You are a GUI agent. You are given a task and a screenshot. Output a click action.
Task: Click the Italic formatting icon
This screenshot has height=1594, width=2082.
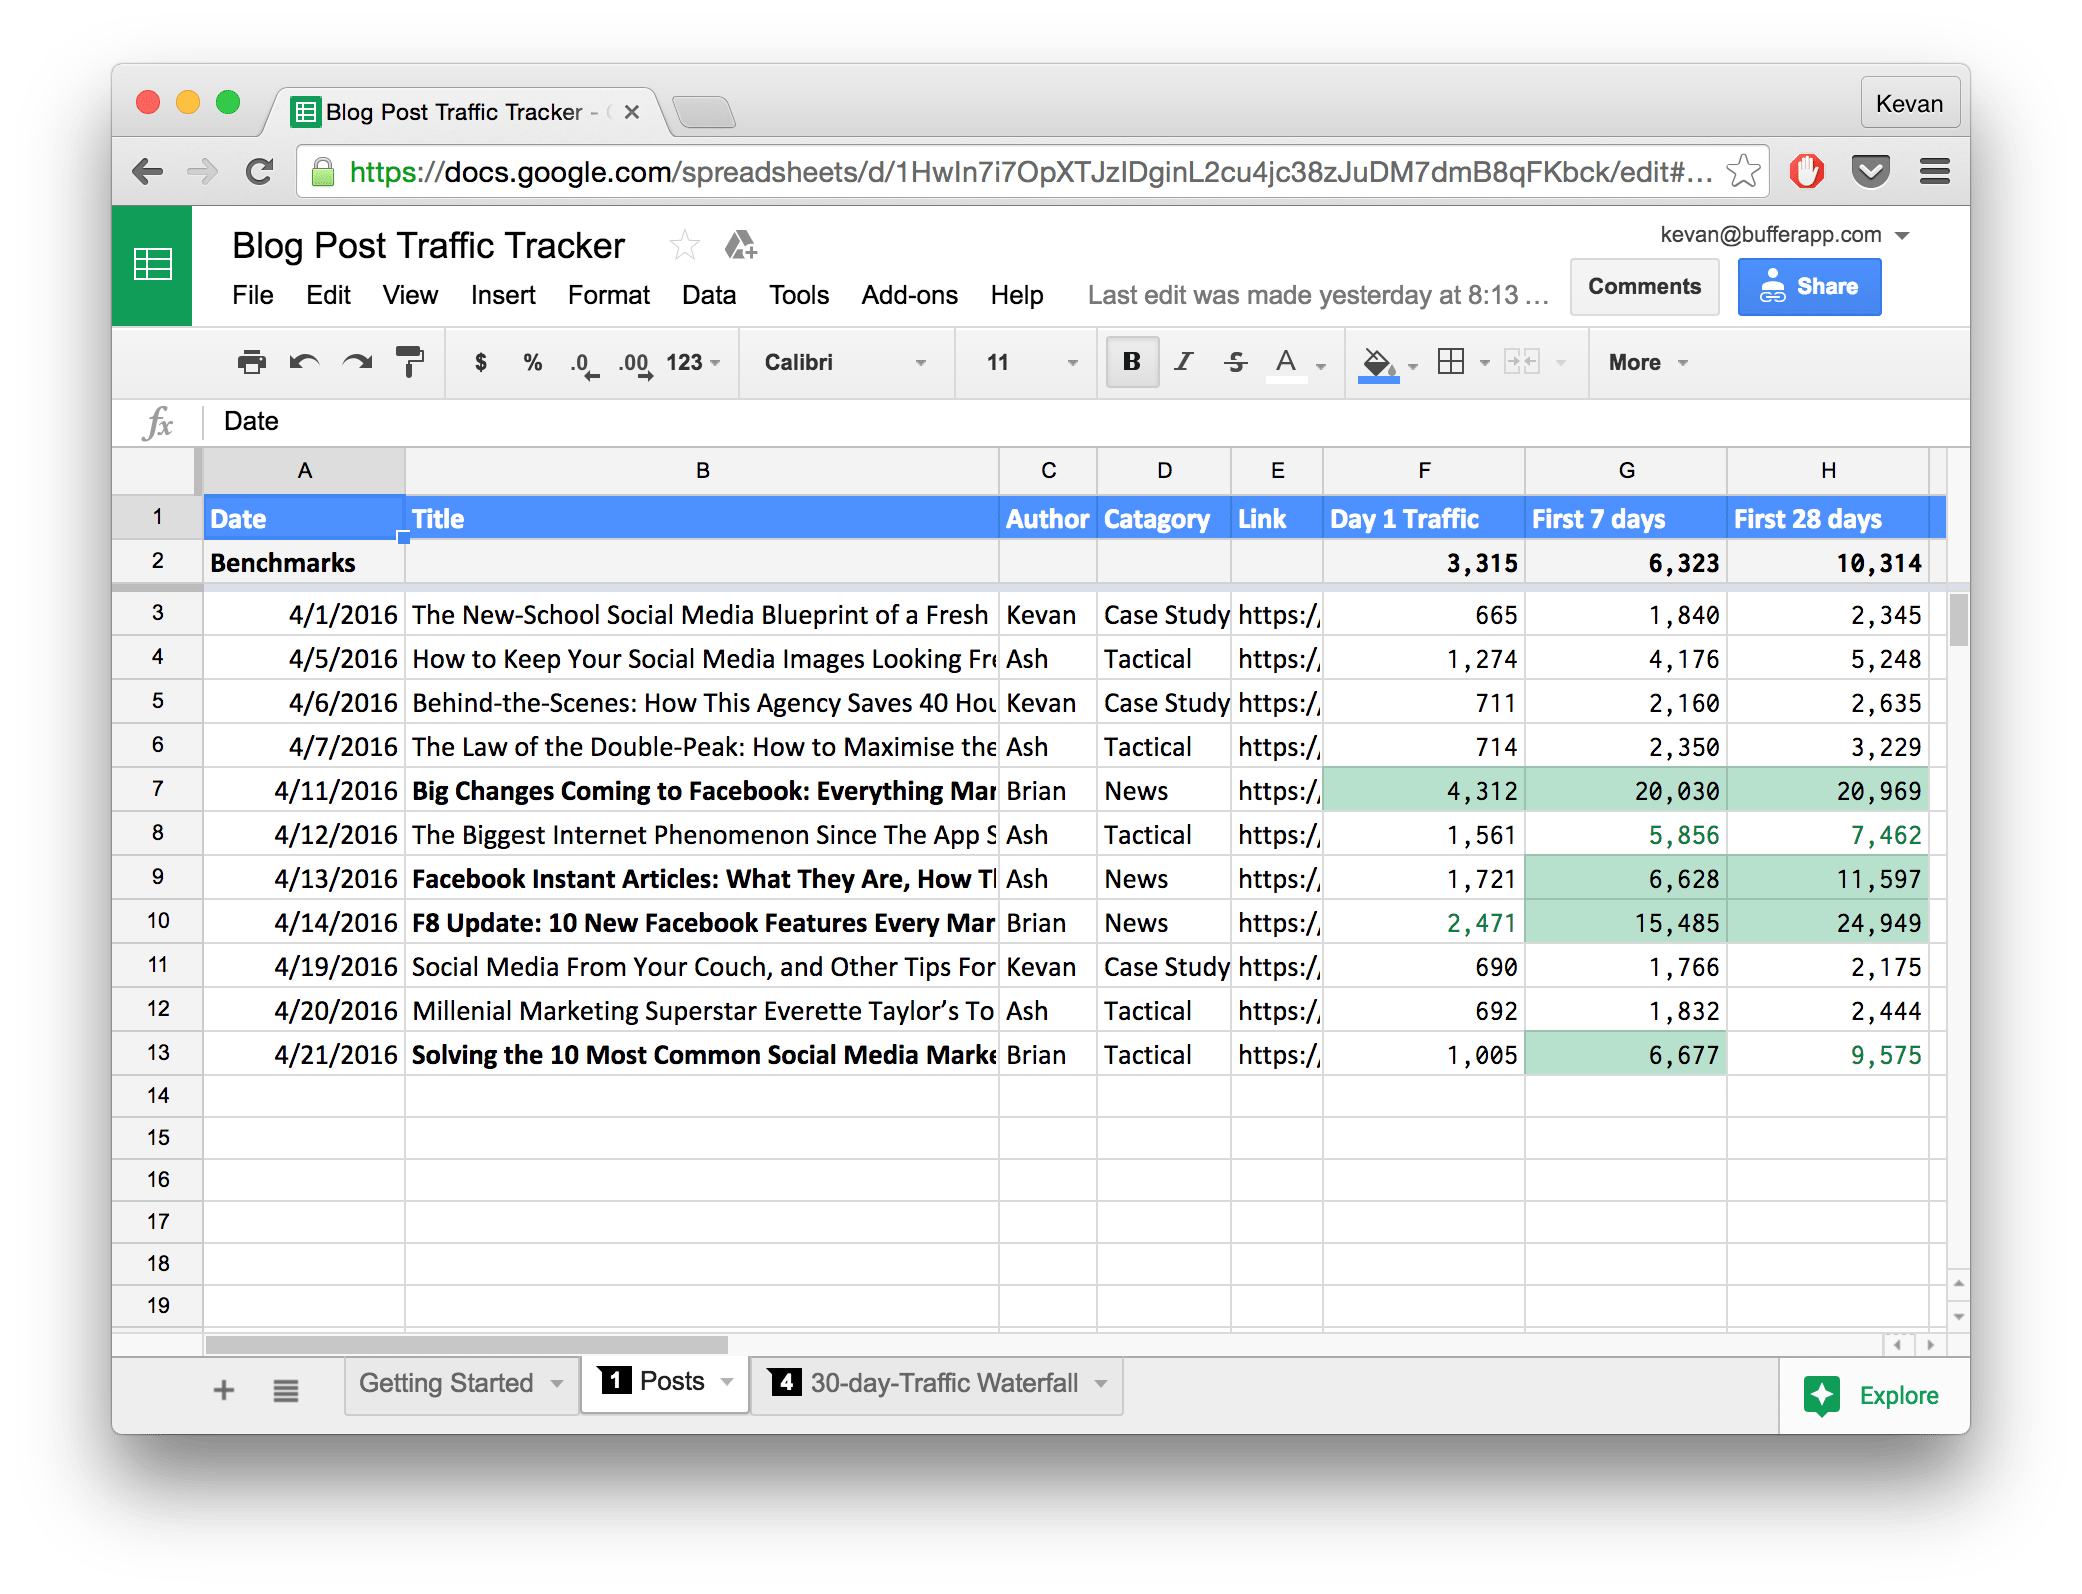1172,365
